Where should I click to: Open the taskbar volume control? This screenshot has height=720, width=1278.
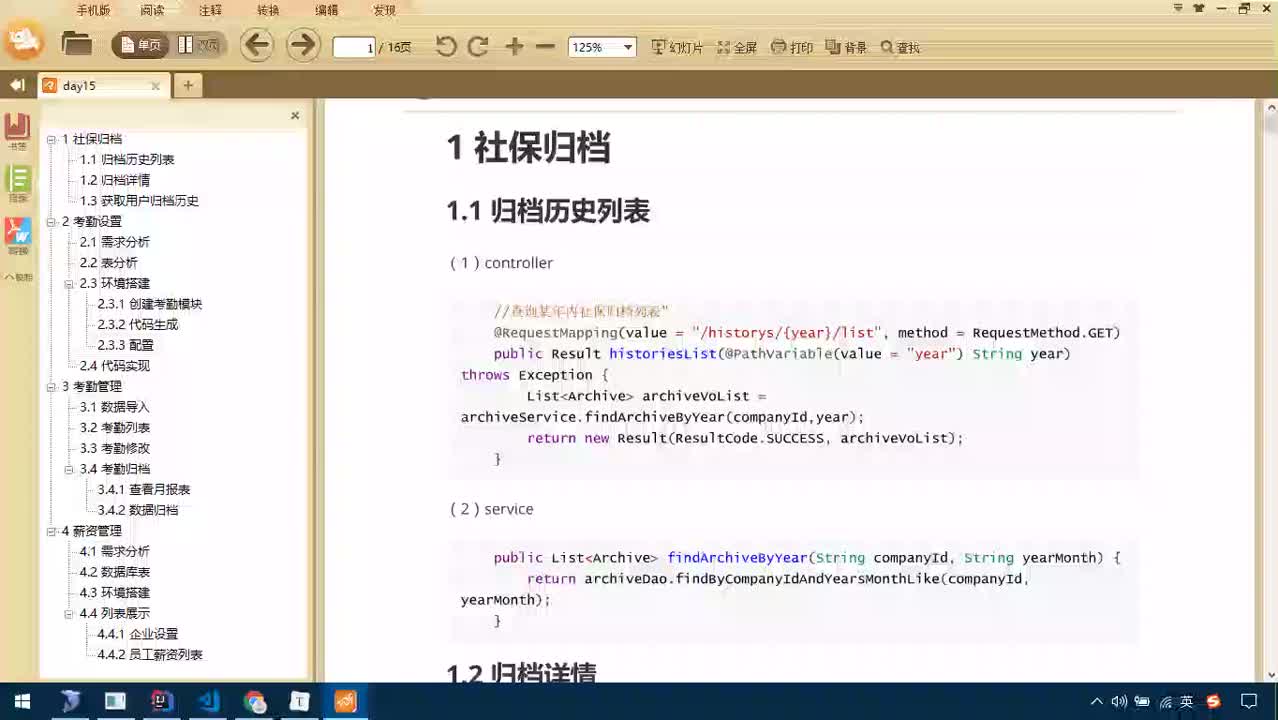pos(1119,702)
